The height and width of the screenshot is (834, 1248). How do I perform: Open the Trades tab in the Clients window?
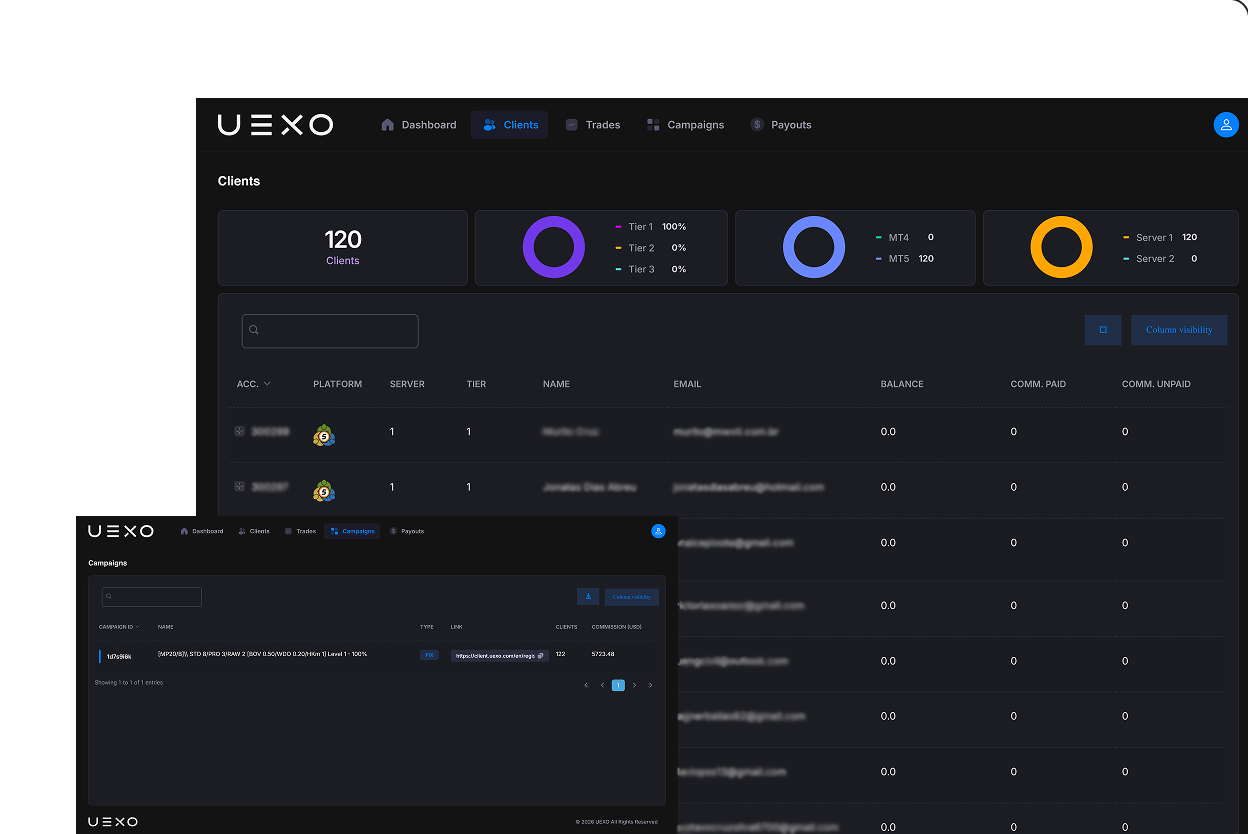click(593, 125)
